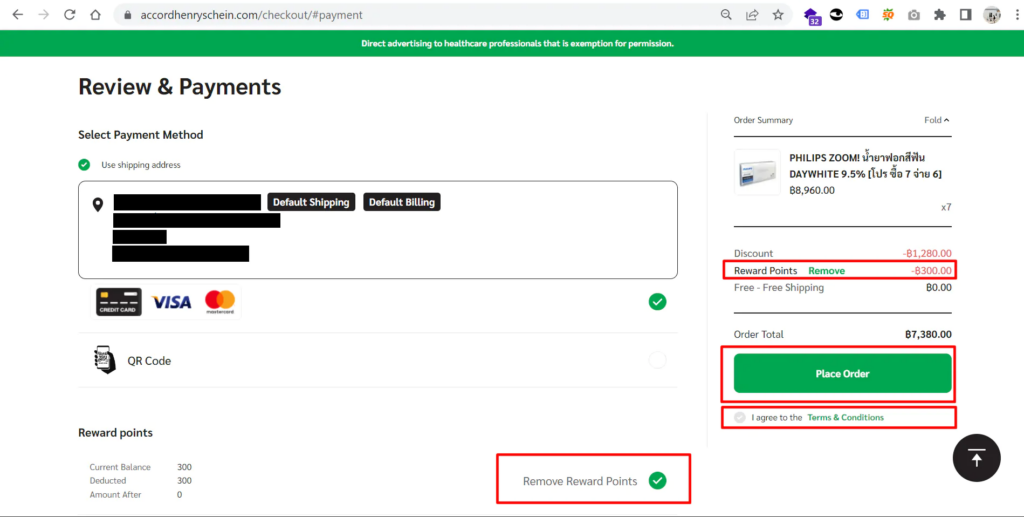Bookmark this page with star icon
This screenshot has width=1024, height=517.
click(x=778, y=15)
